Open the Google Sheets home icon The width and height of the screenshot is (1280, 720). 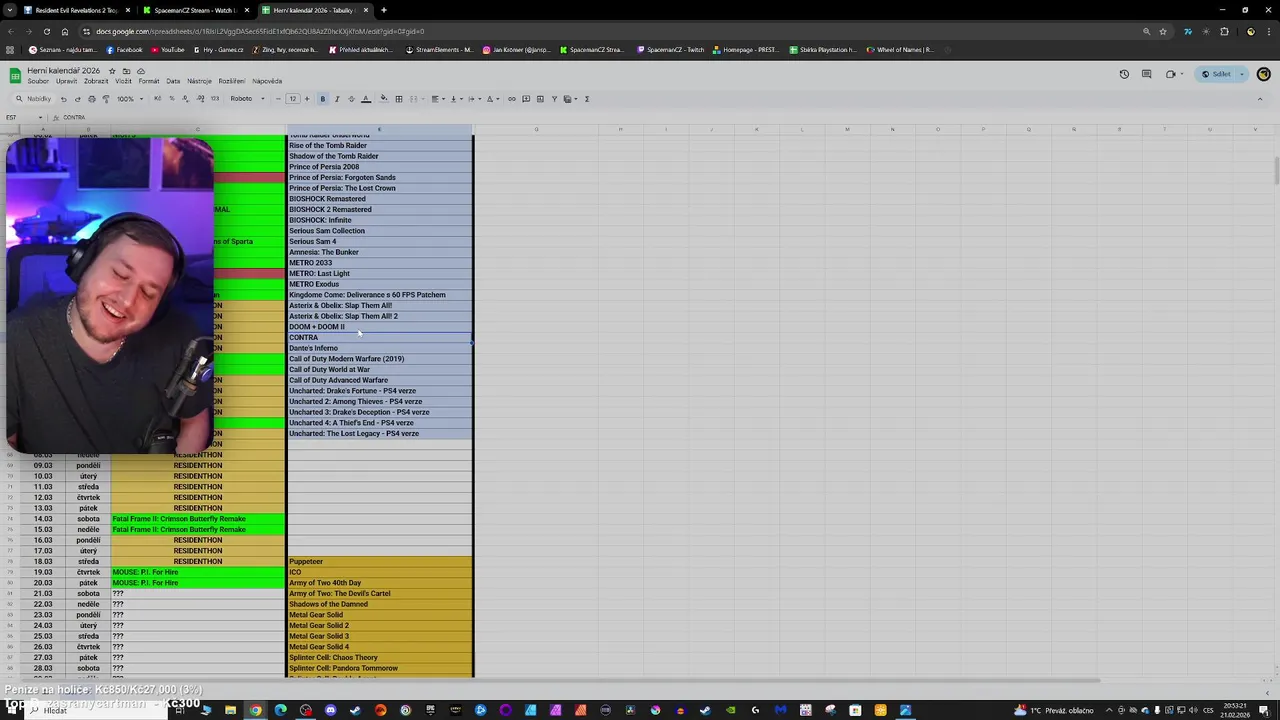point(15,75)
